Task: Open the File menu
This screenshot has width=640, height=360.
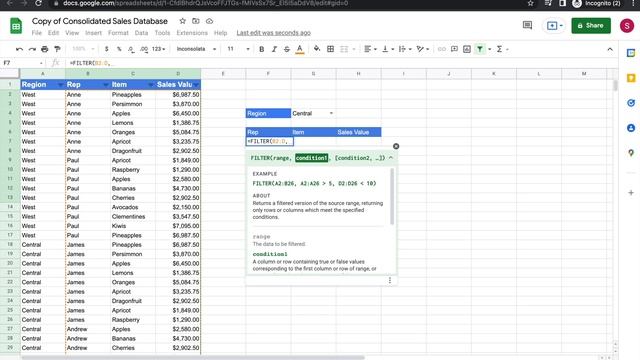Action: pyautogui.click(x=37, y=33)
